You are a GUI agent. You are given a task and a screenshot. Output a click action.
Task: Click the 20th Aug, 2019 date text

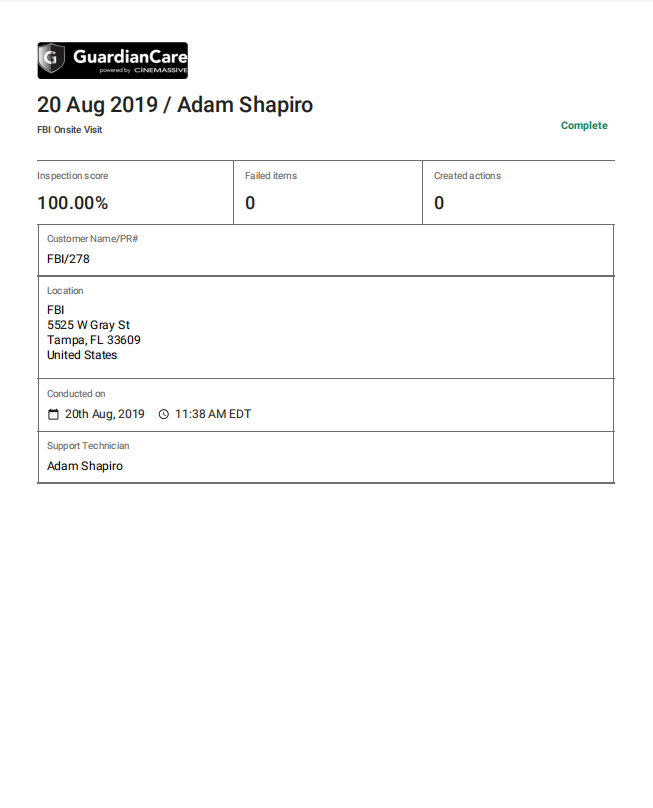click(x=105, y=414)
